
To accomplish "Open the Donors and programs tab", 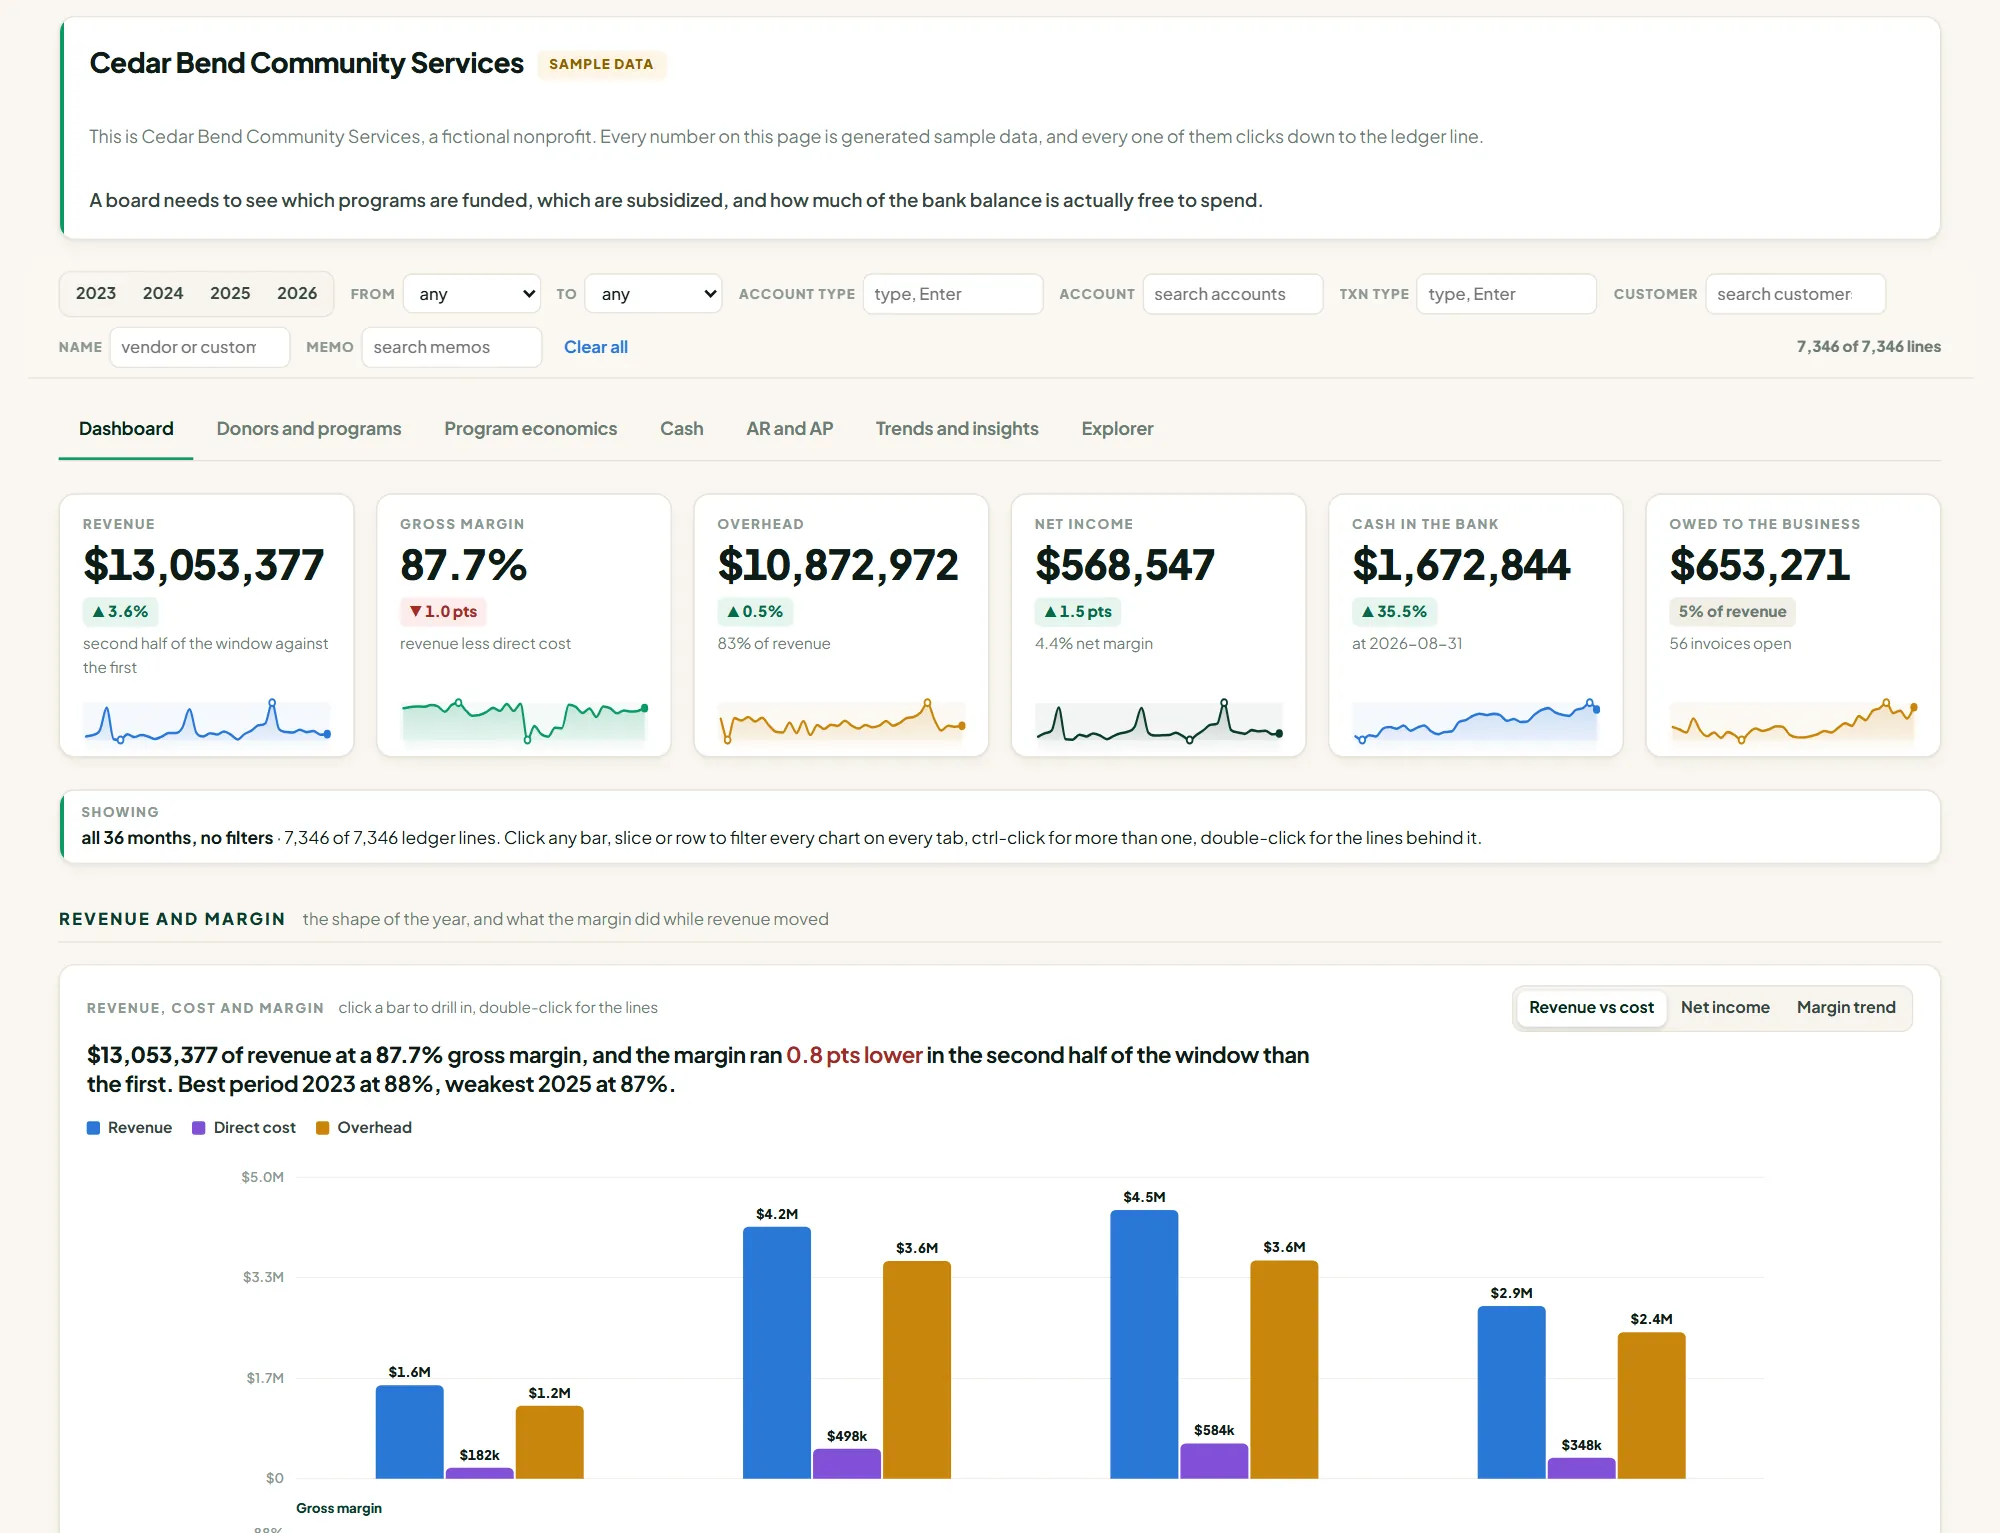I will [x=309, y=429].
